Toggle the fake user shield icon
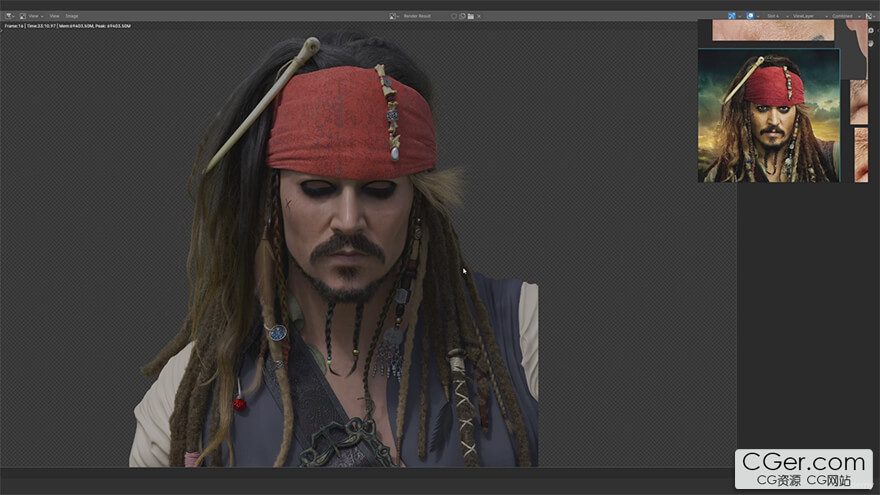Screen dimensions: 880x495 point(454,16)
